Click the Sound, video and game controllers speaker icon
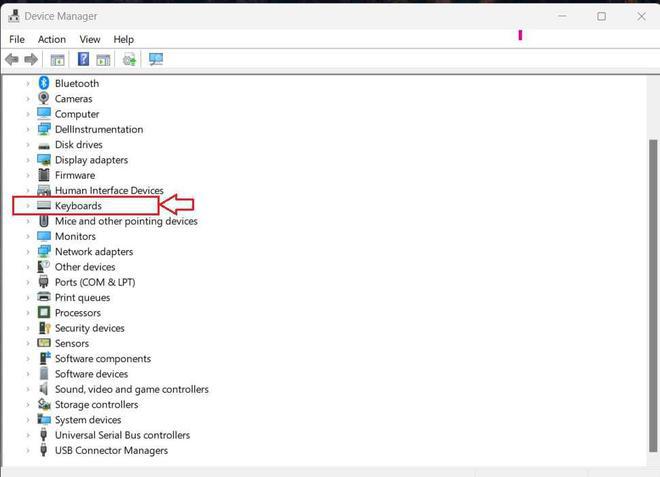The image size is (660, 477). click(x=43, y=389)
